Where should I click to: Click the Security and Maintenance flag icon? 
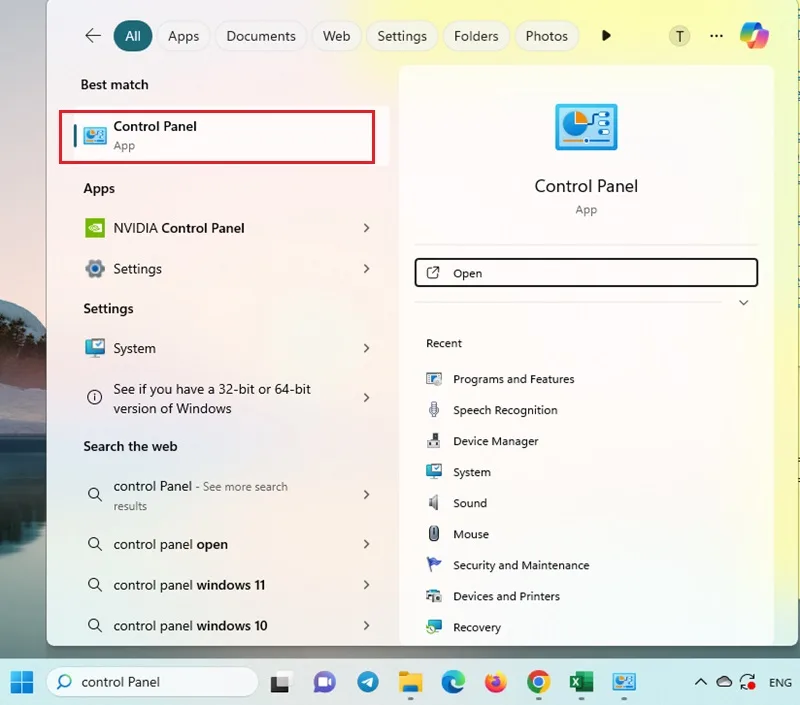[434, 564]
